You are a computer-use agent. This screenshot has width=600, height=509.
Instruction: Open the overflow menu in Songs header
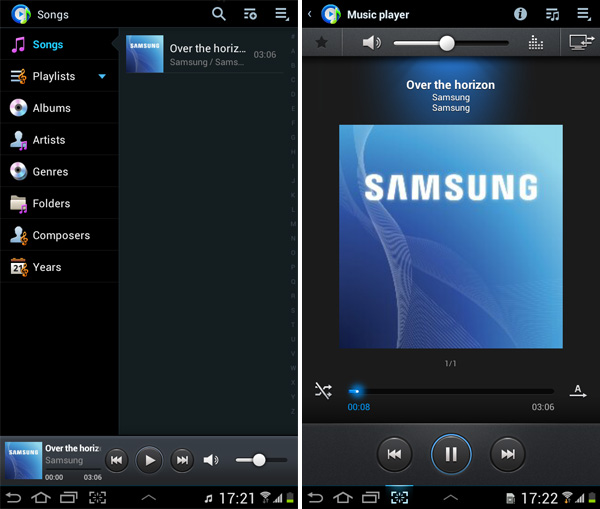point(282,14)
